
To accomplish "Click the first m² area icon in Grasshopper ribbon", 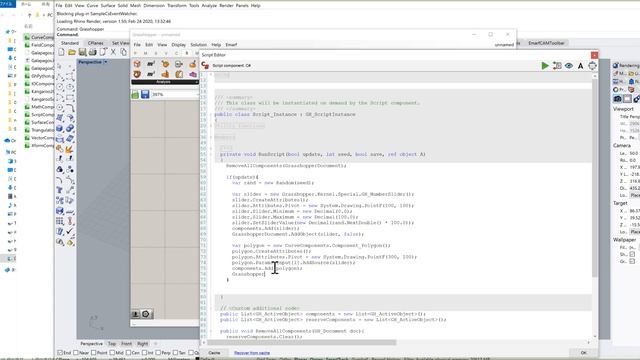I will (151, 64).
